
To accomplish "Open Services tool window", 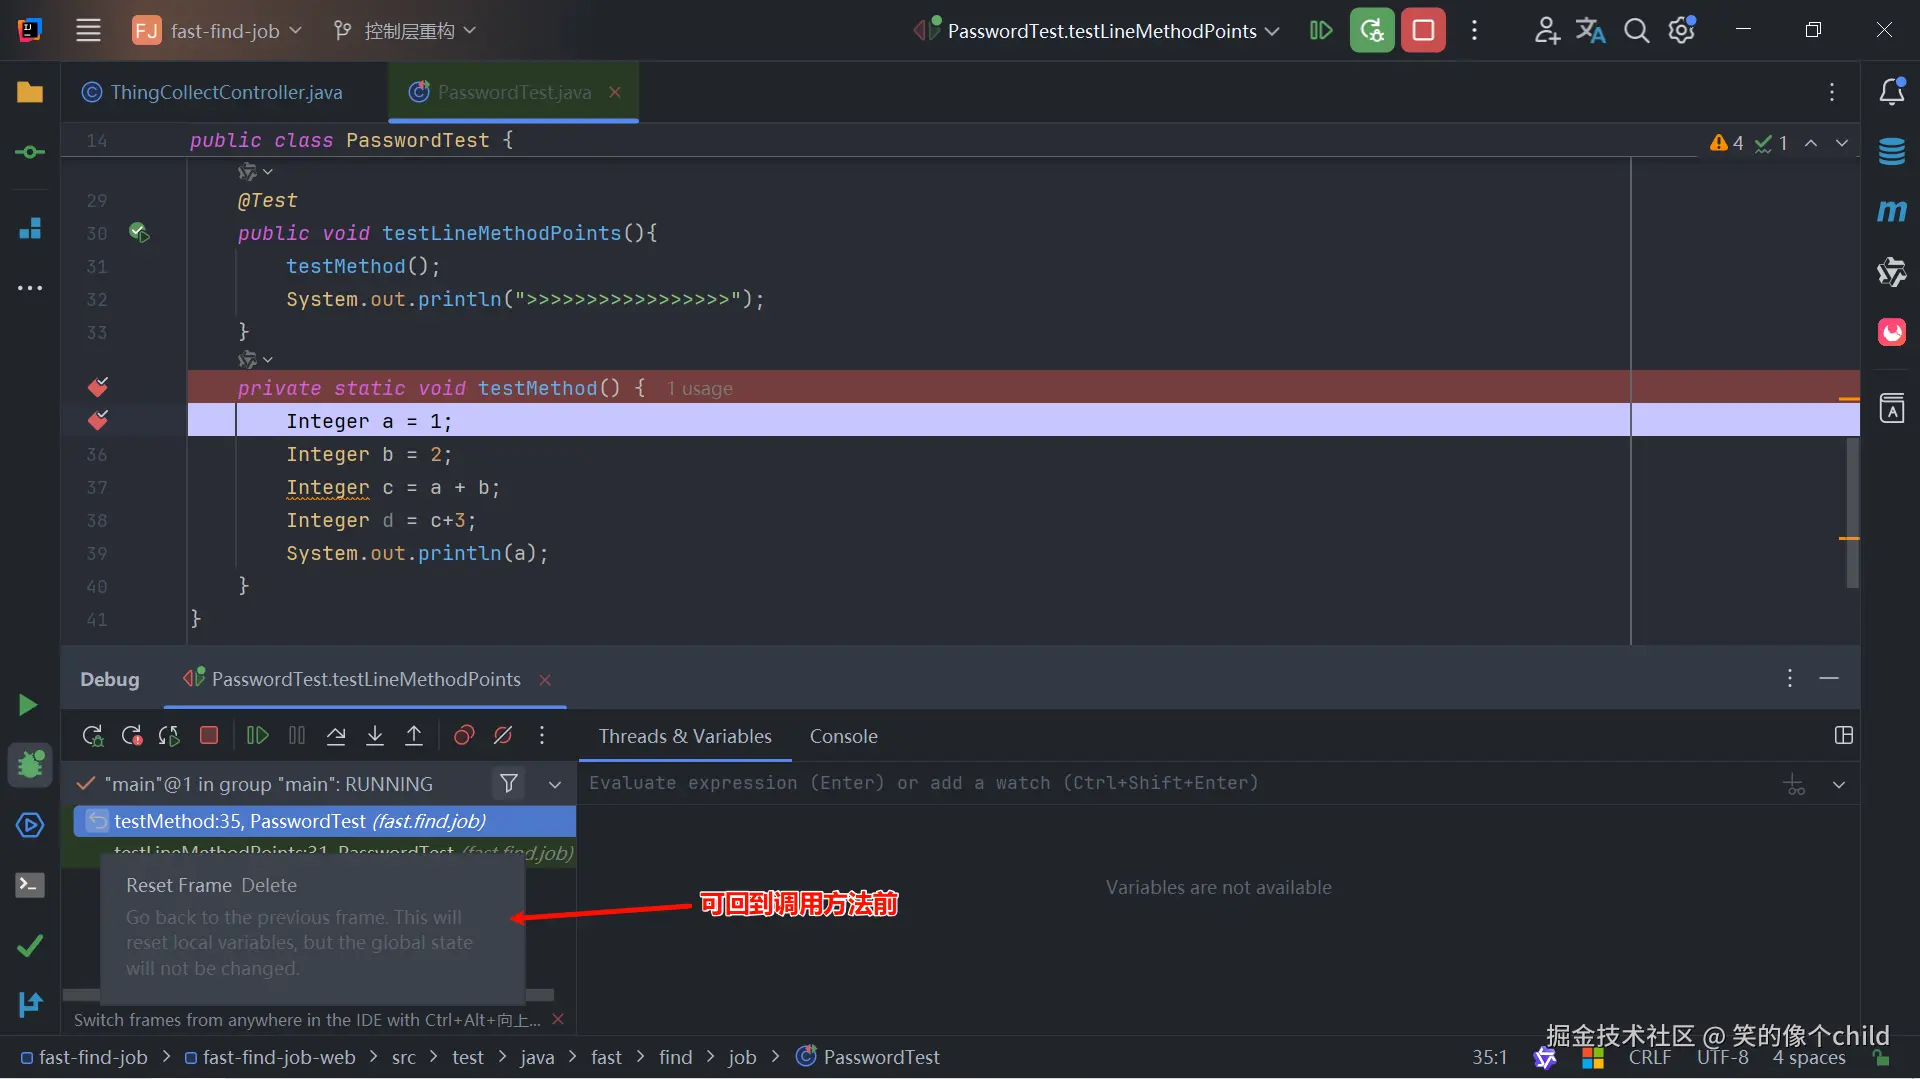I will [x=30, y=825].
